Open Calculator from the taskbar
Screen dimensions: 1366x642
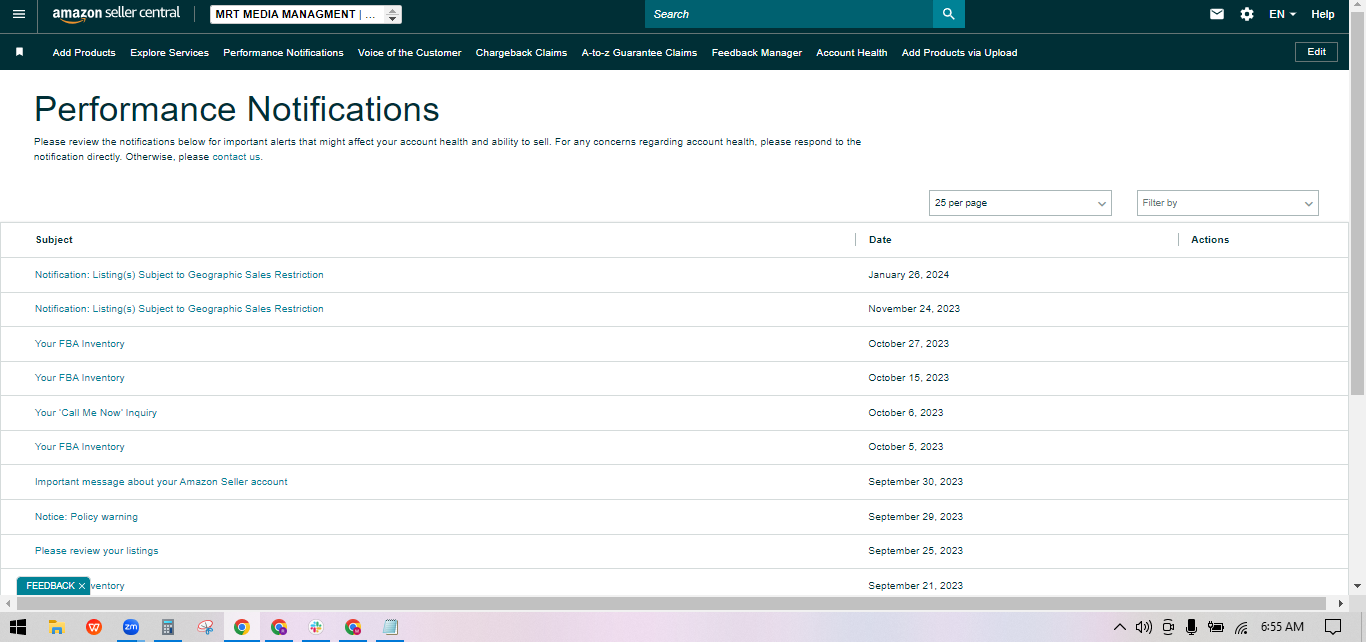(x=168, y=627)
